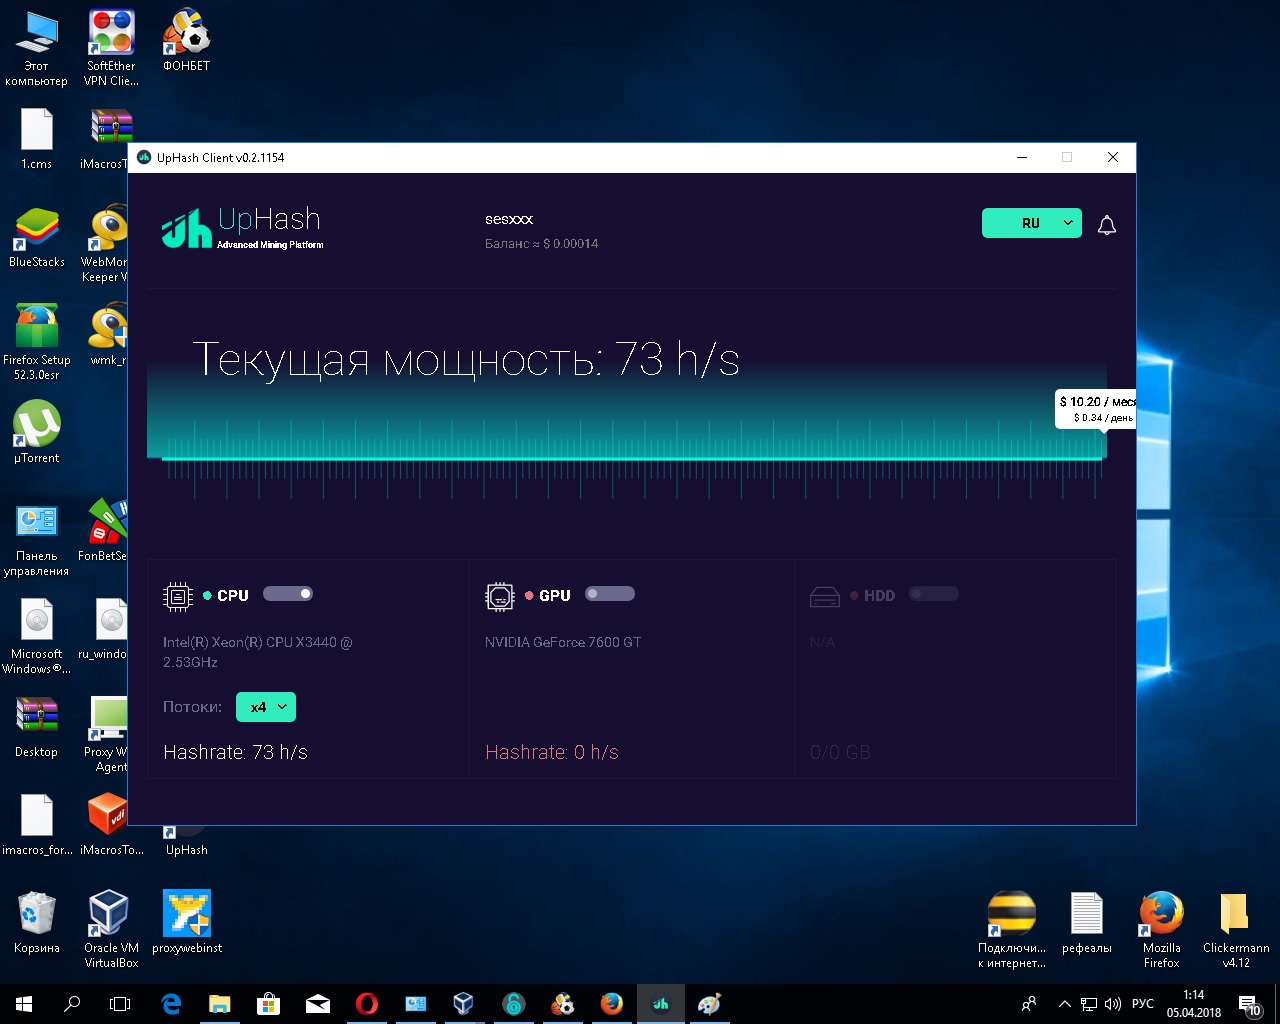Switch to the UpHash taskbar button
This screenshot has height=1024, width=1280.
pos(661,1004)
